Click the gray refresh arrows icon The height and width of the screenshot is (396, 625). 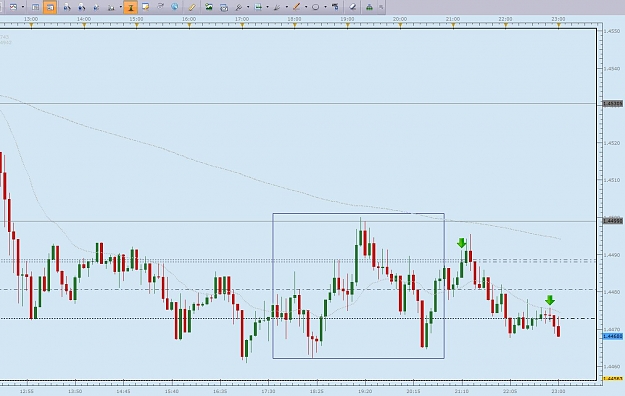[160, 7]
